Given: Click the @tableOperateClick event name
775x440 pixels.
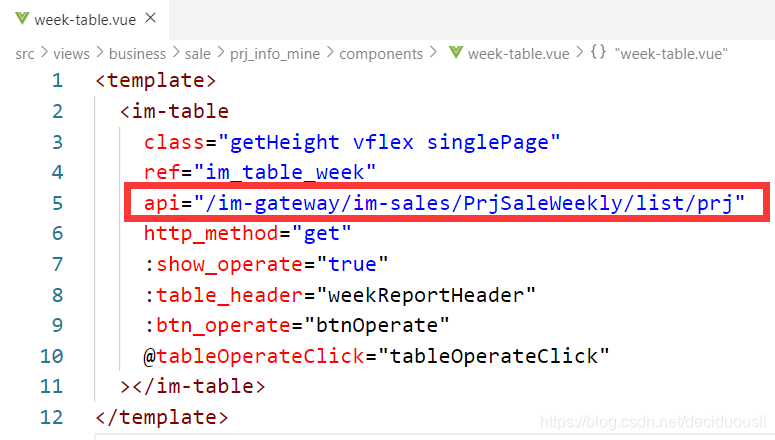Looking at the screenshot, I should pos(254,356).
